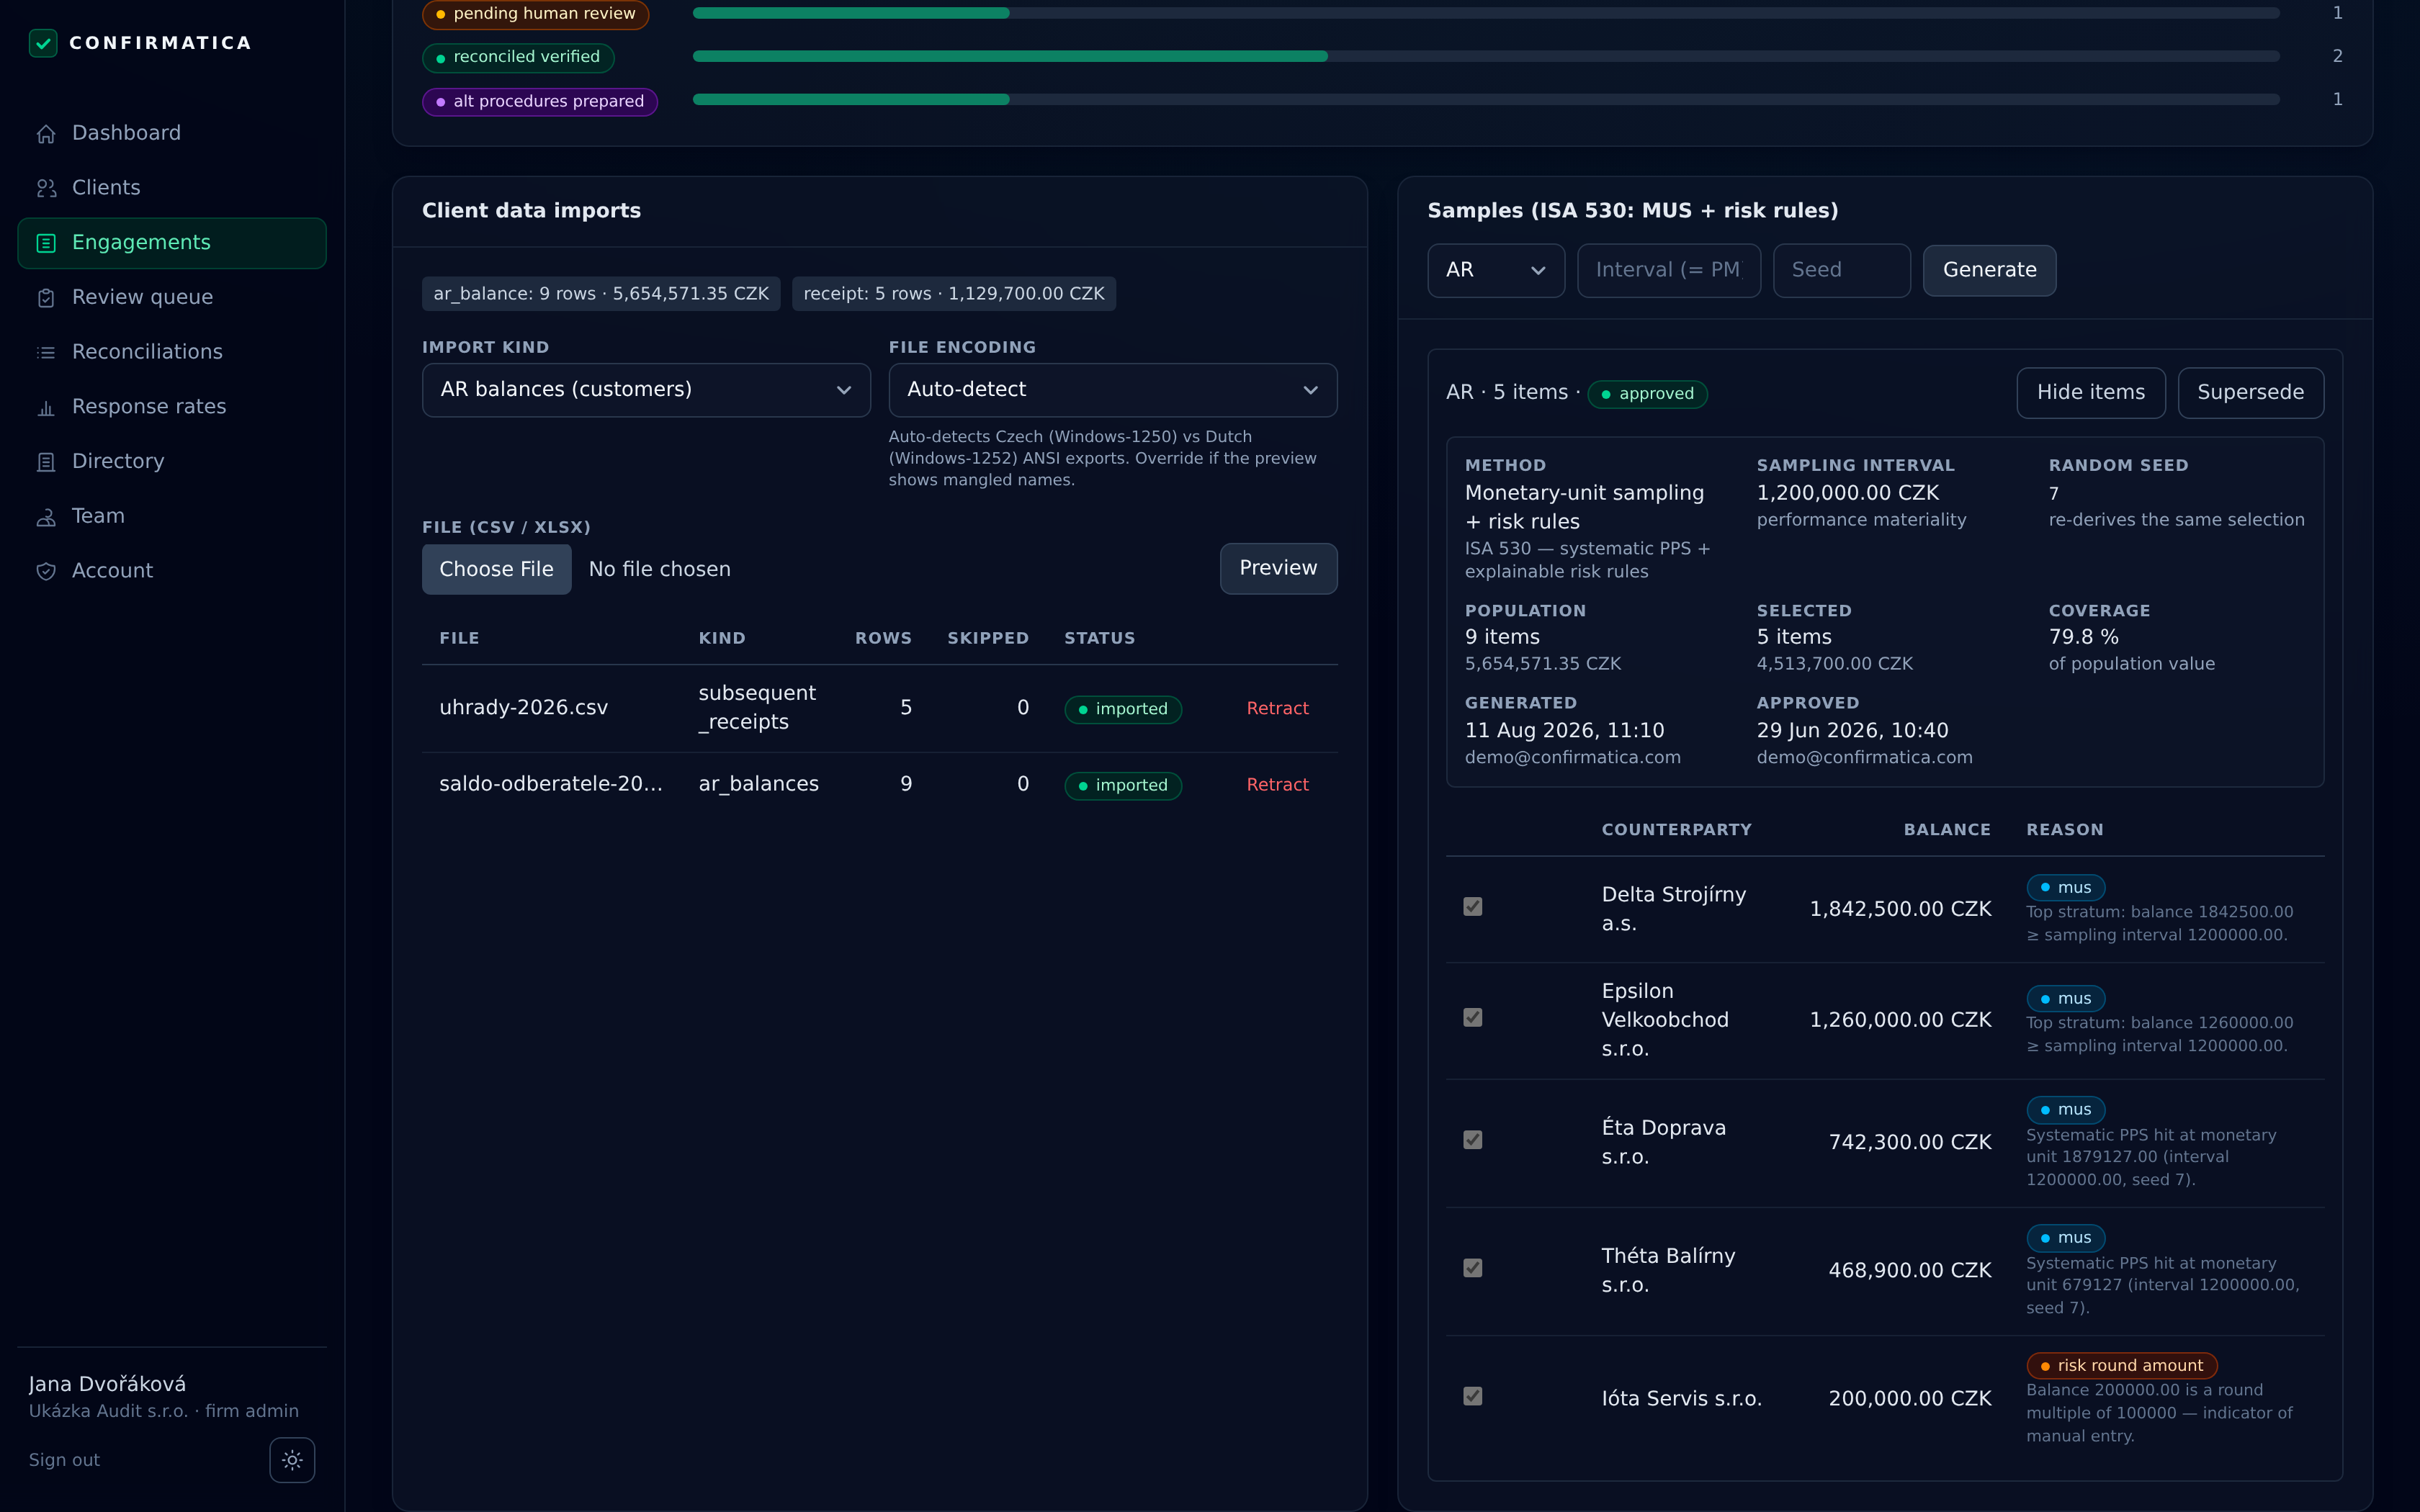Click the Account shield icon
Viewport: 2420px width, 1512px height.
[46, 571]
